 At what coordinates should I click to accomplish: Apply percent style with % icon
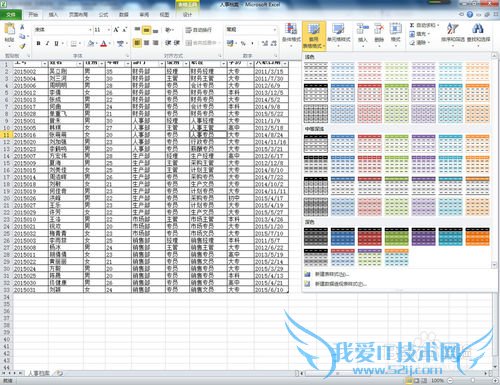tap(243, 43)
